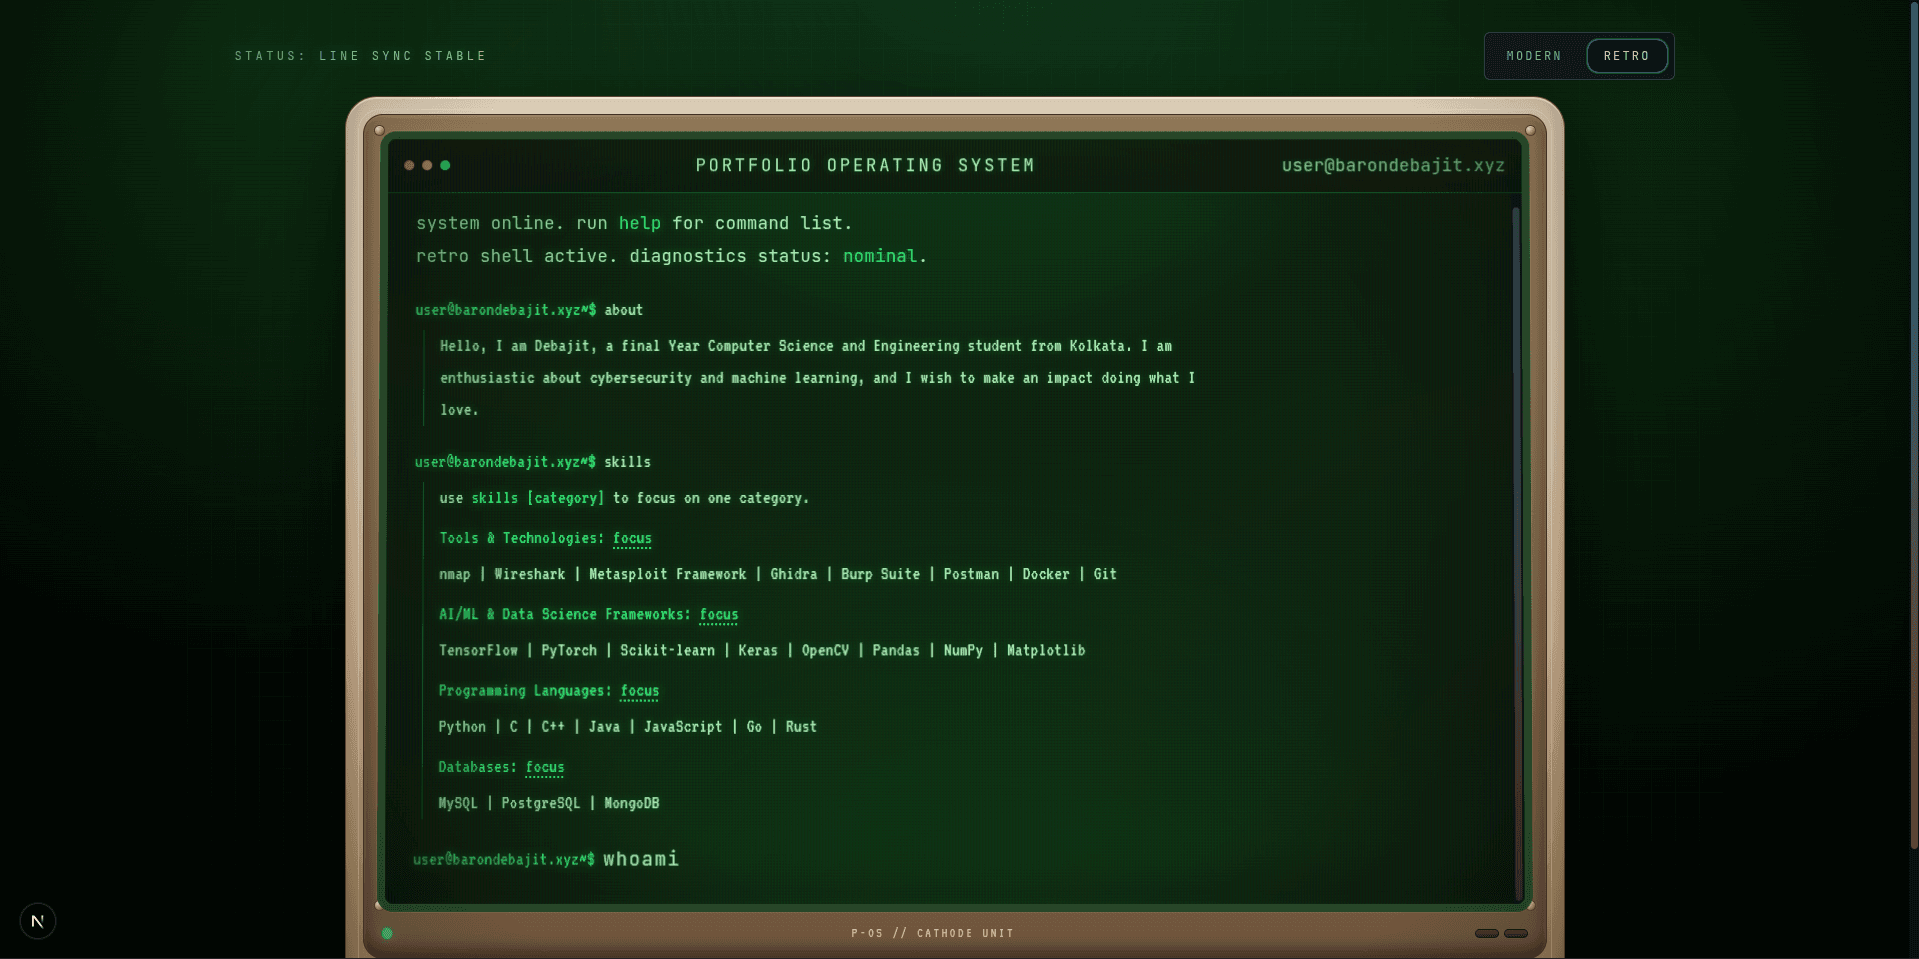Click the middle terminal window dot

click(427, 165)
